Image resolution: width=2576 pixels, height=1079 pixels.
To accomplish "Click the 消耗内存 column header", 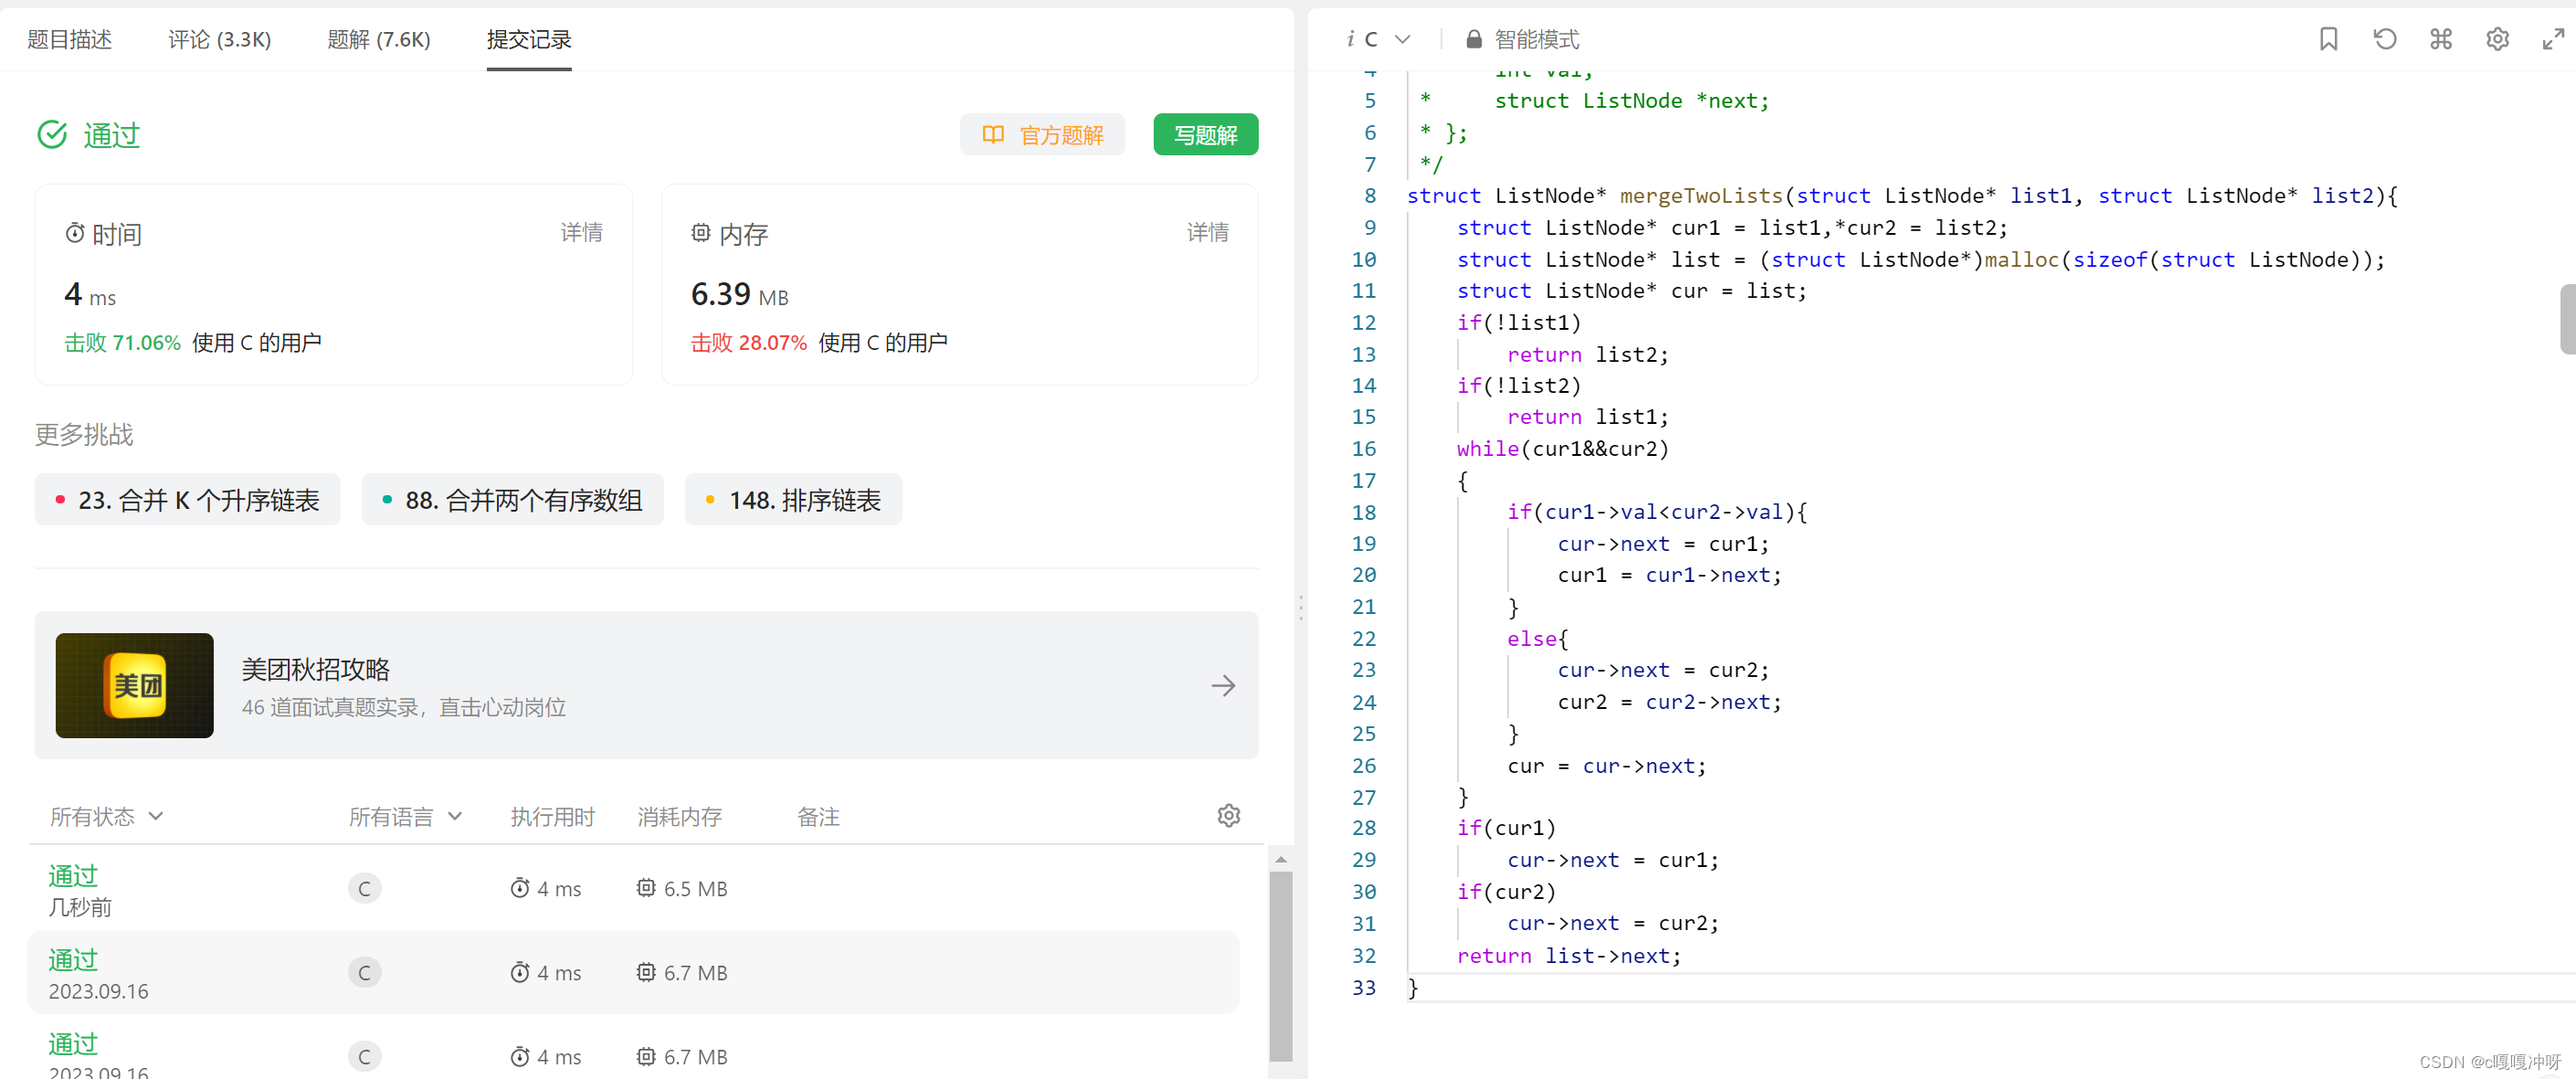I will pyautogui.click(x=679, y=816).
